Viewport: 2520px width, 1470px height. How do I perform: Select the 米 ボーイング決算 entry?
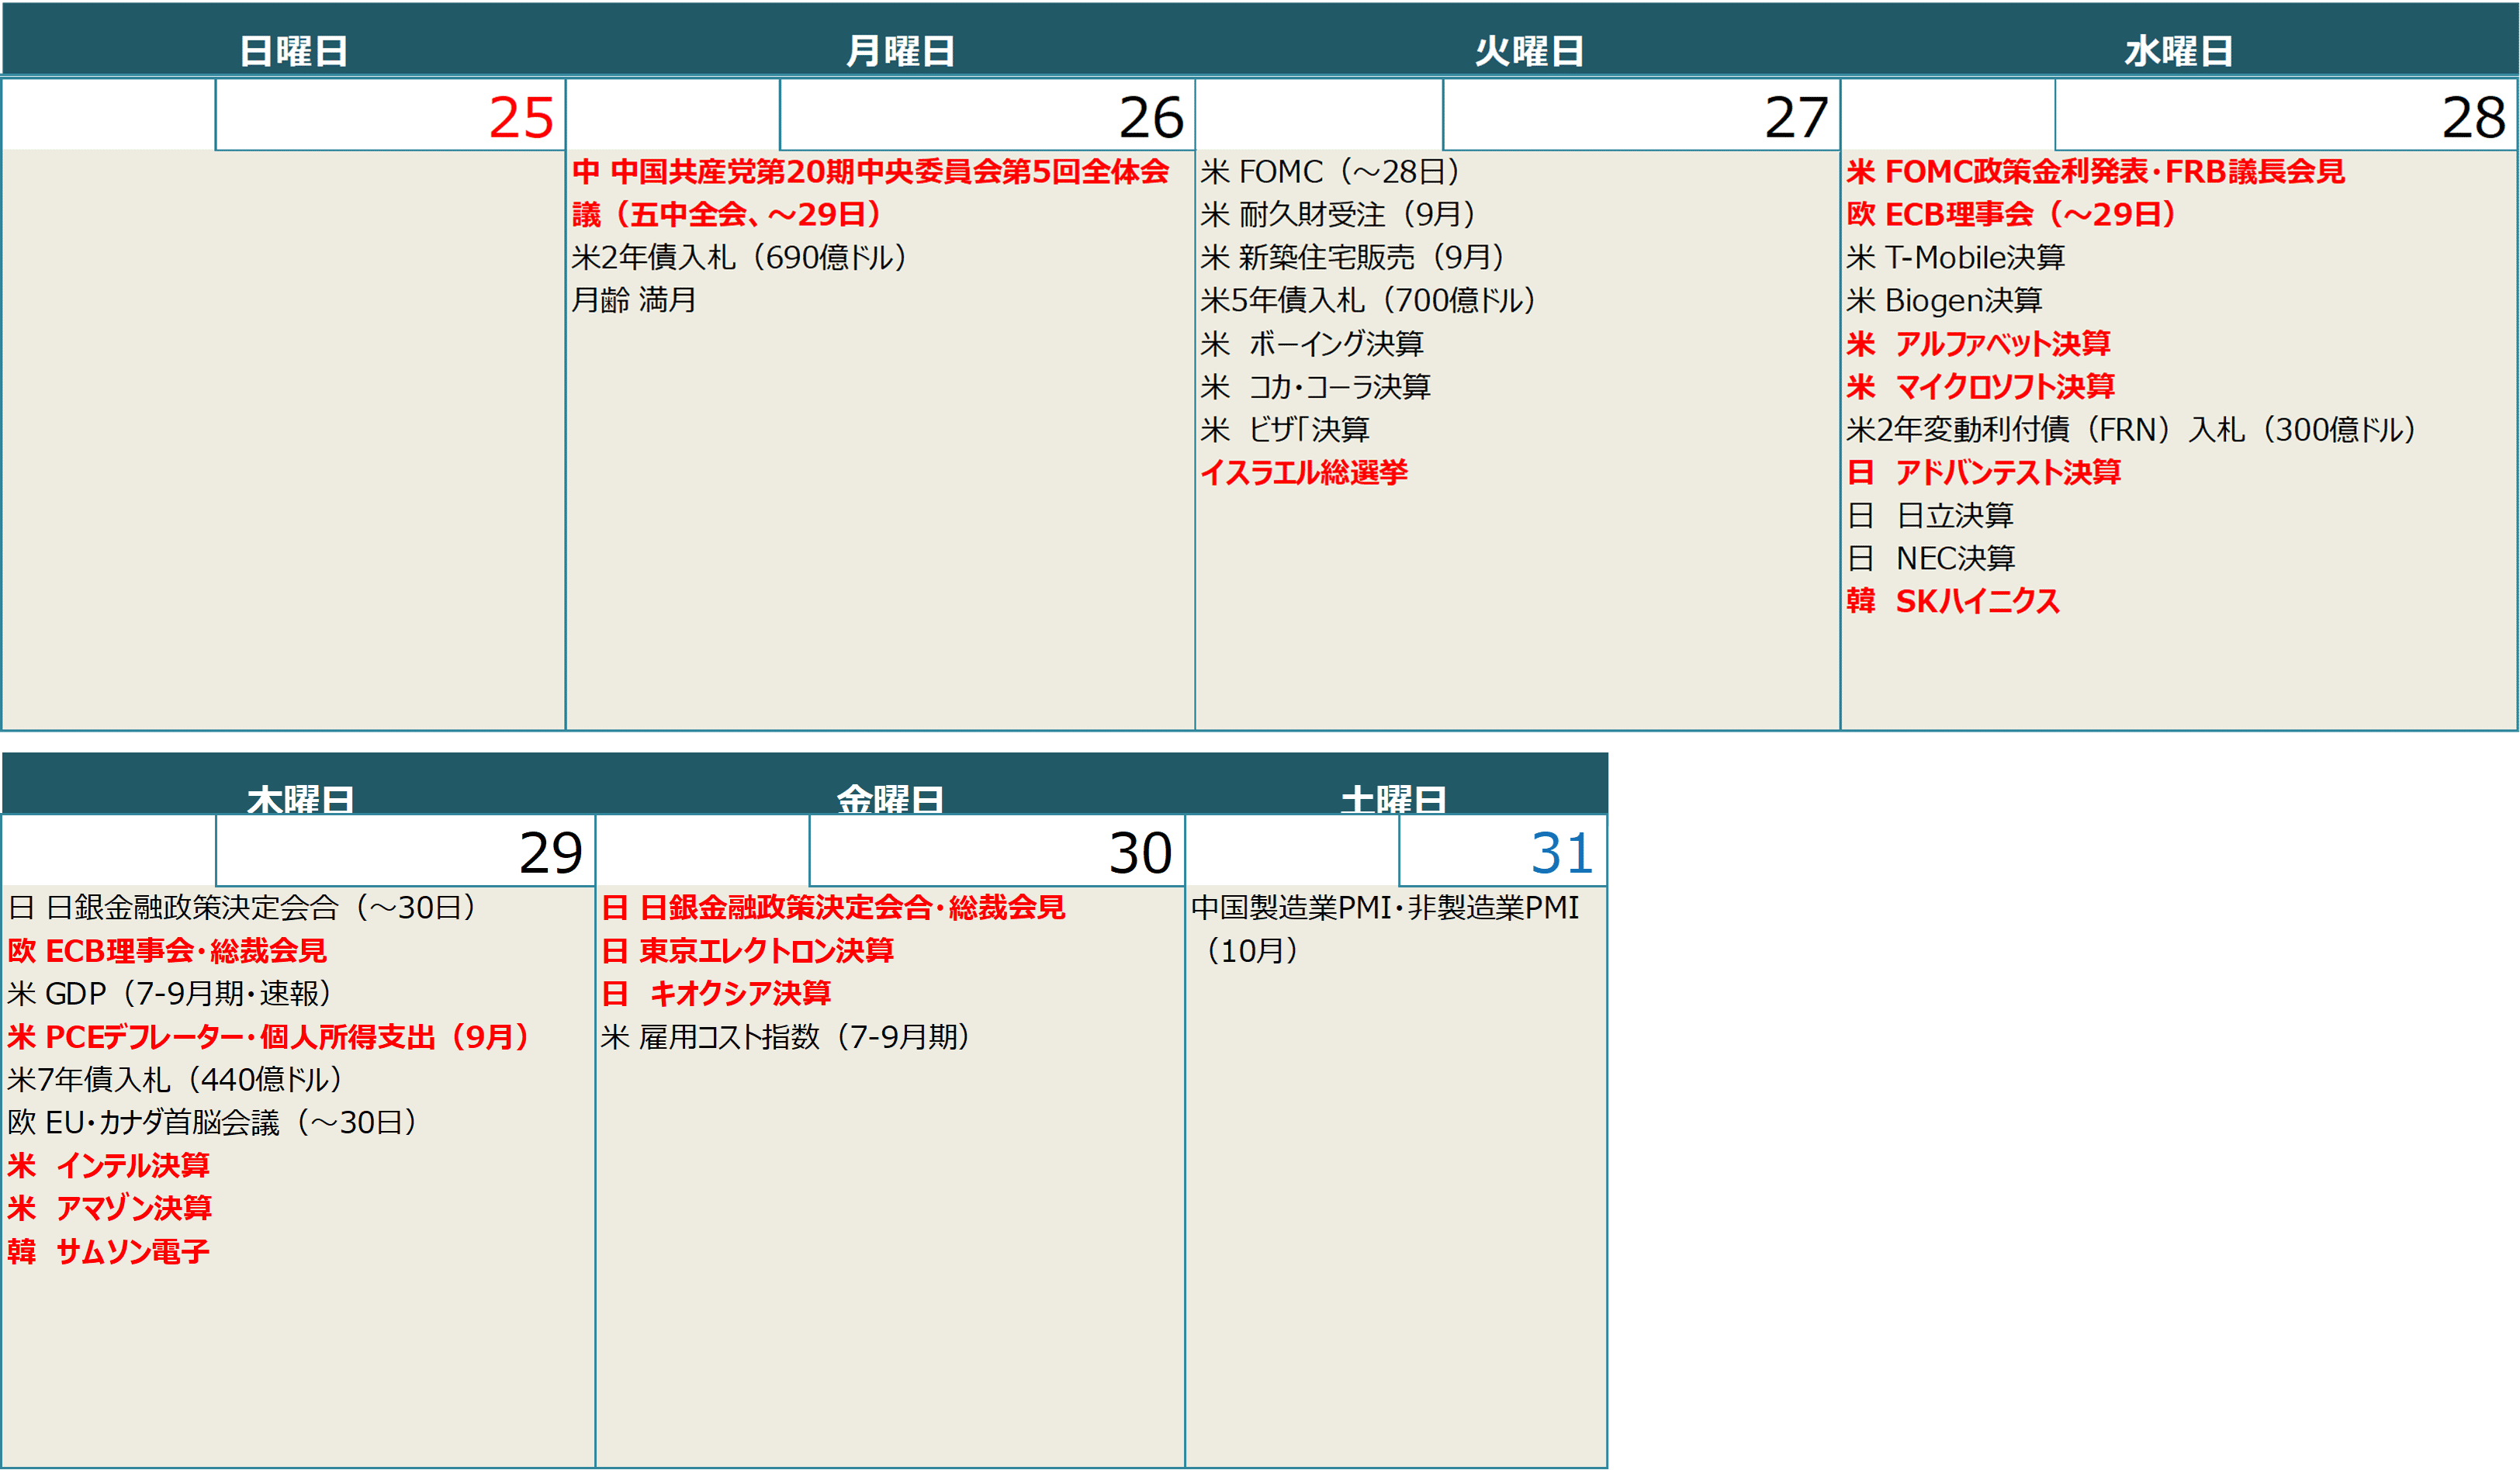(1312, 344)
